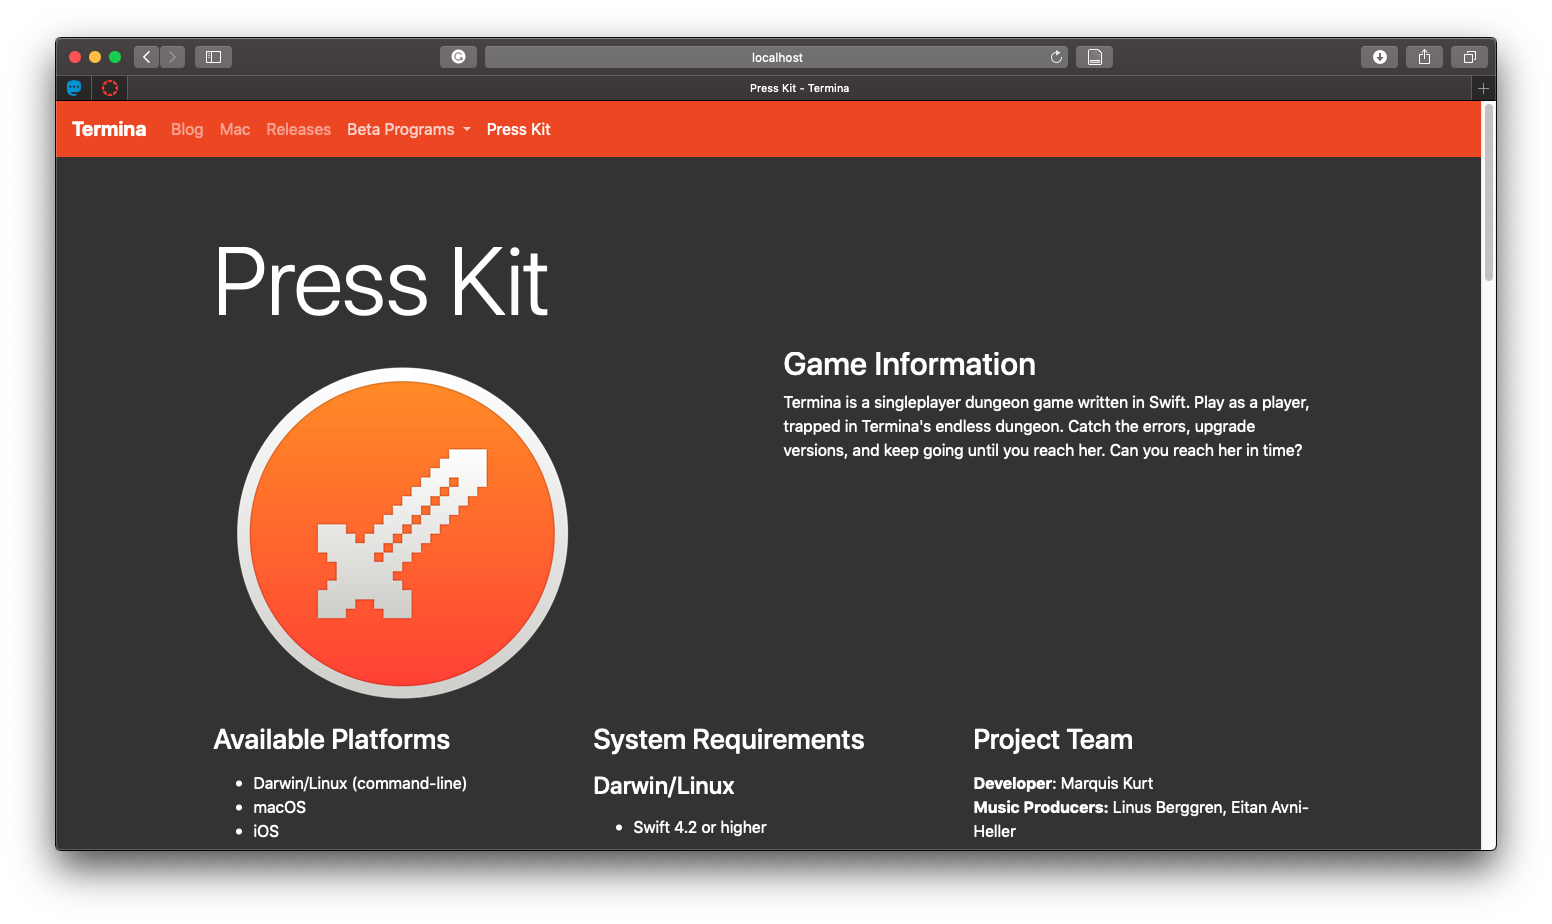Show the Safari downloads

pos(1379,57)
